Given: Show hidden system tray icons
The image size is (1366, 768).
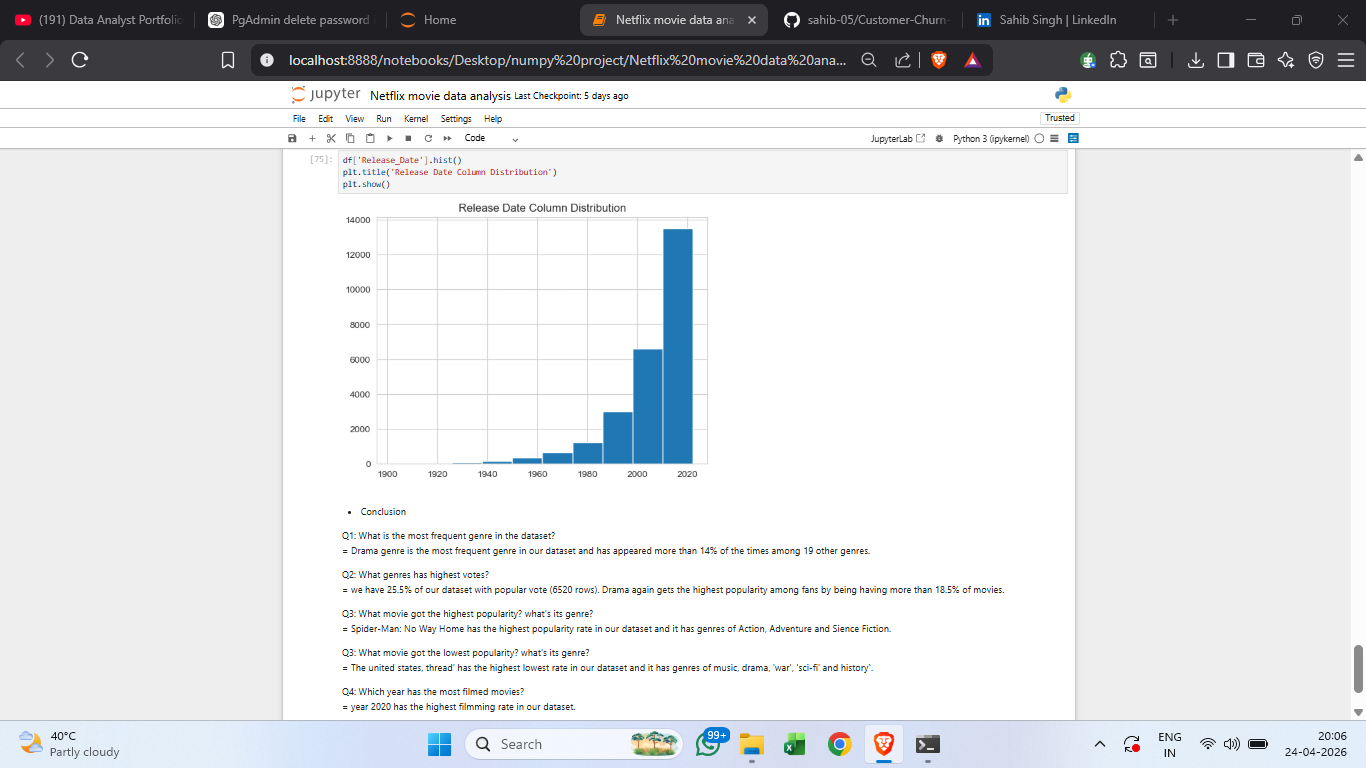Looking at the screenshot, I should pos(1100,744).
